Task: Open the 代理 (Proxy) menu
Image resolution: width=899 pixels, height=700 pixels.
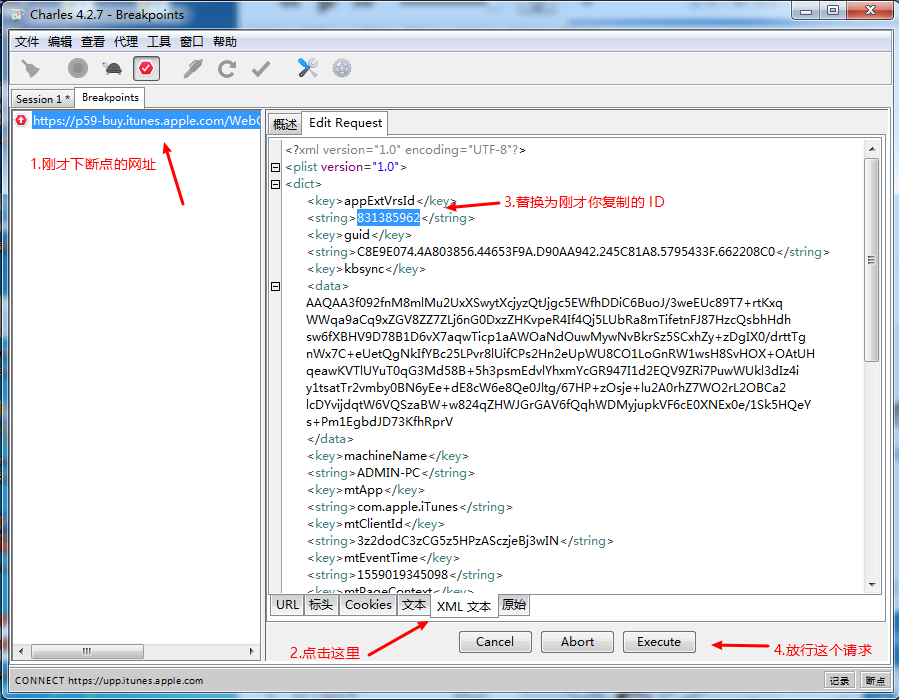Action: point(126,41)
